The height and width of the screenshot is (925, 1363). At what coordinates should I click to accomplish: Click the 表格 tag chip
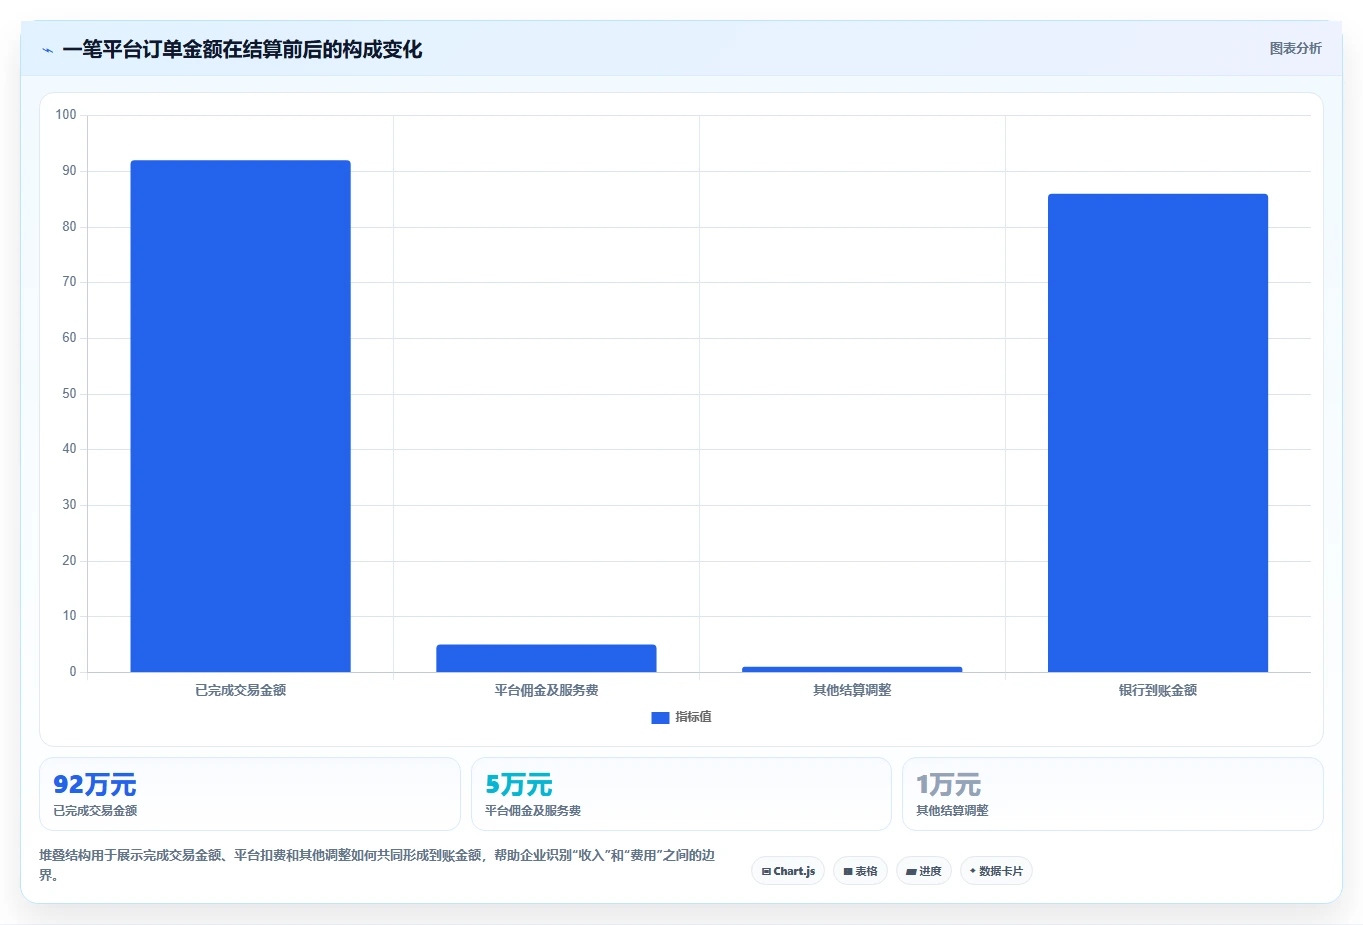(860, 871)
